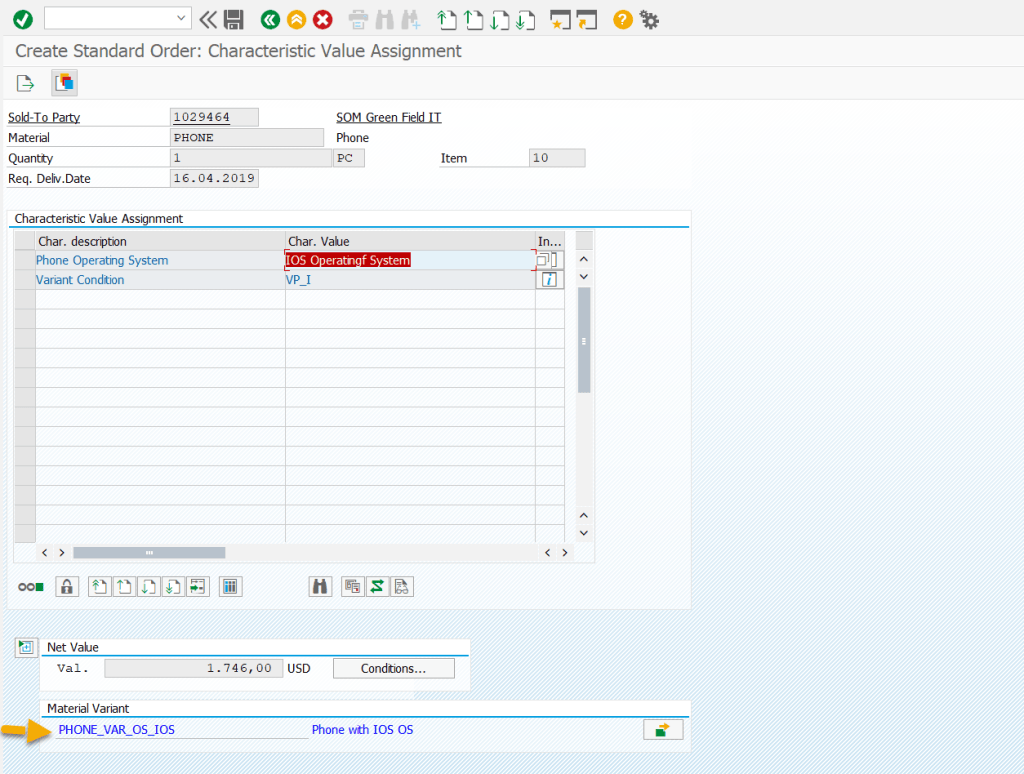Print using the top toolbar printer icon

click(358, 20)
